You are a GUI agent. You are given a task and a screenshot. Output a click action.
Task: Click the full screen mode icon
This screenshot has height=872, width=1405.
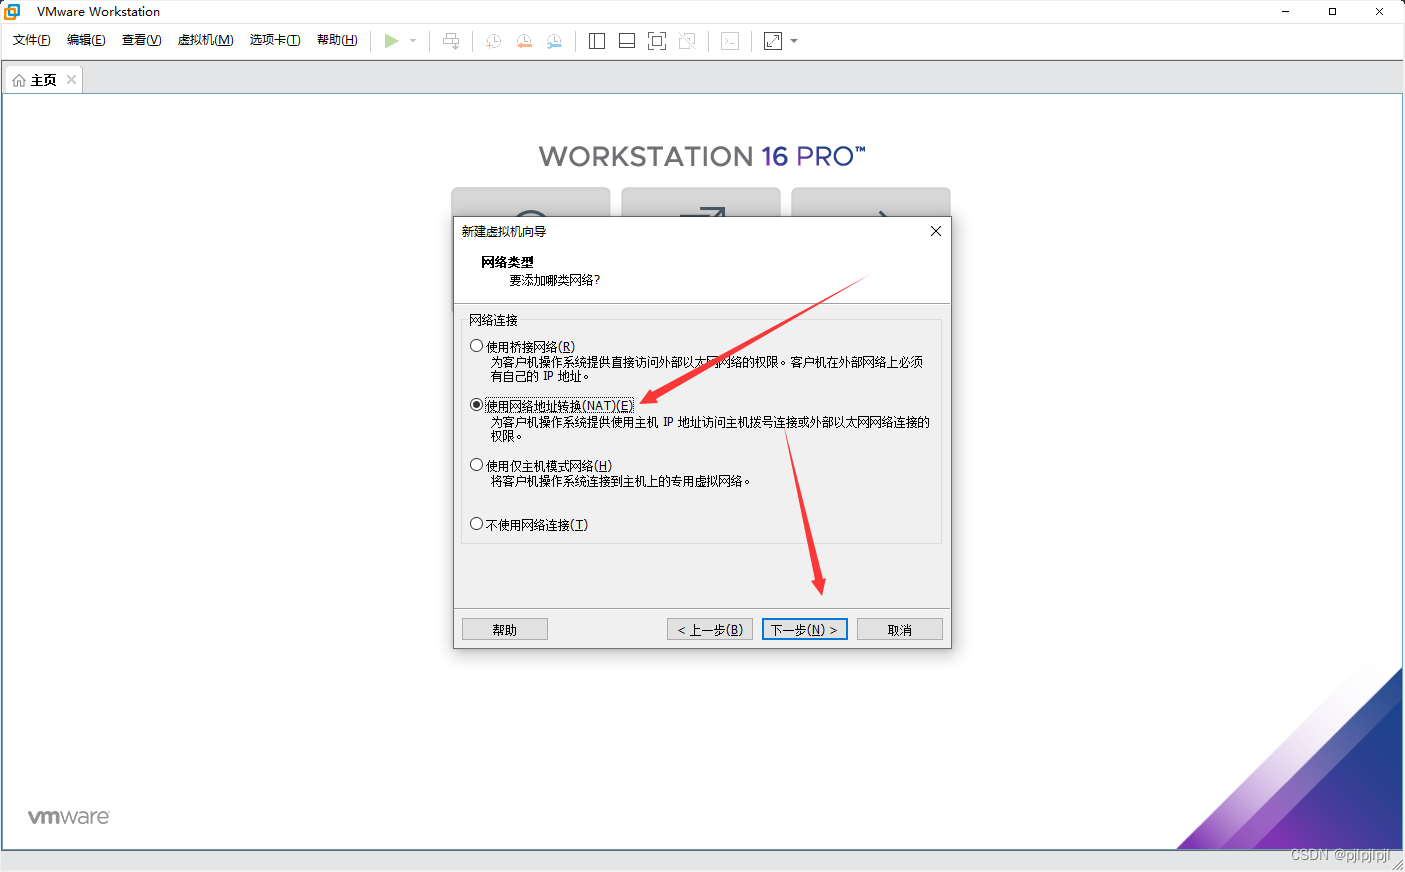tap(657, 41)
